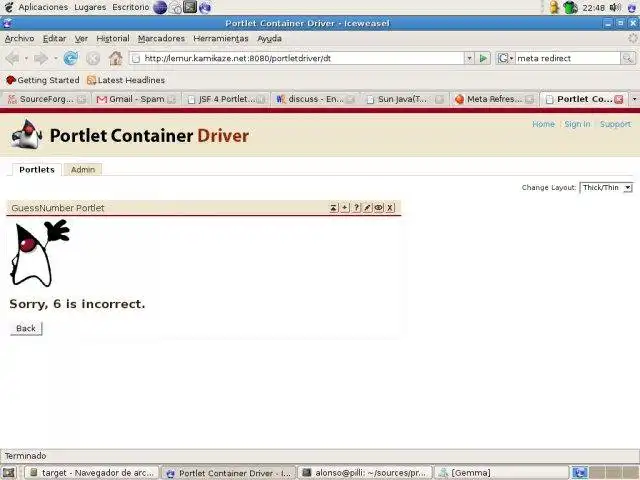
Task: Go back with the browser back arrow
Action: [13, 58]
